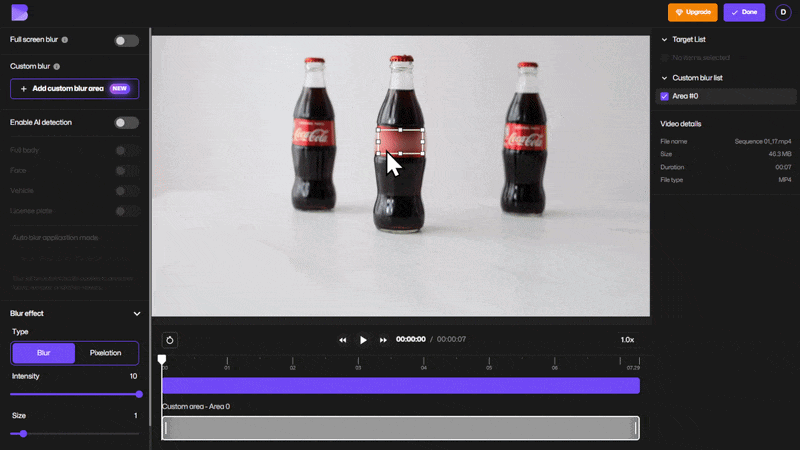The height and width of the screenshot is (450, 800).
Task: Toggle License plate detection switch
Action: click(x=127, y=211)
